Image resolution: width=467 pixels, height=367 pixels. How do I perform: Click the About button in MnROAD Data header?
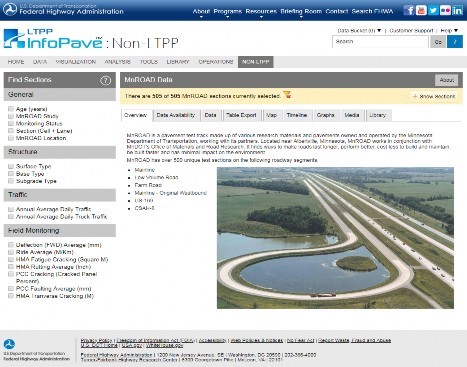click(446, 80)
